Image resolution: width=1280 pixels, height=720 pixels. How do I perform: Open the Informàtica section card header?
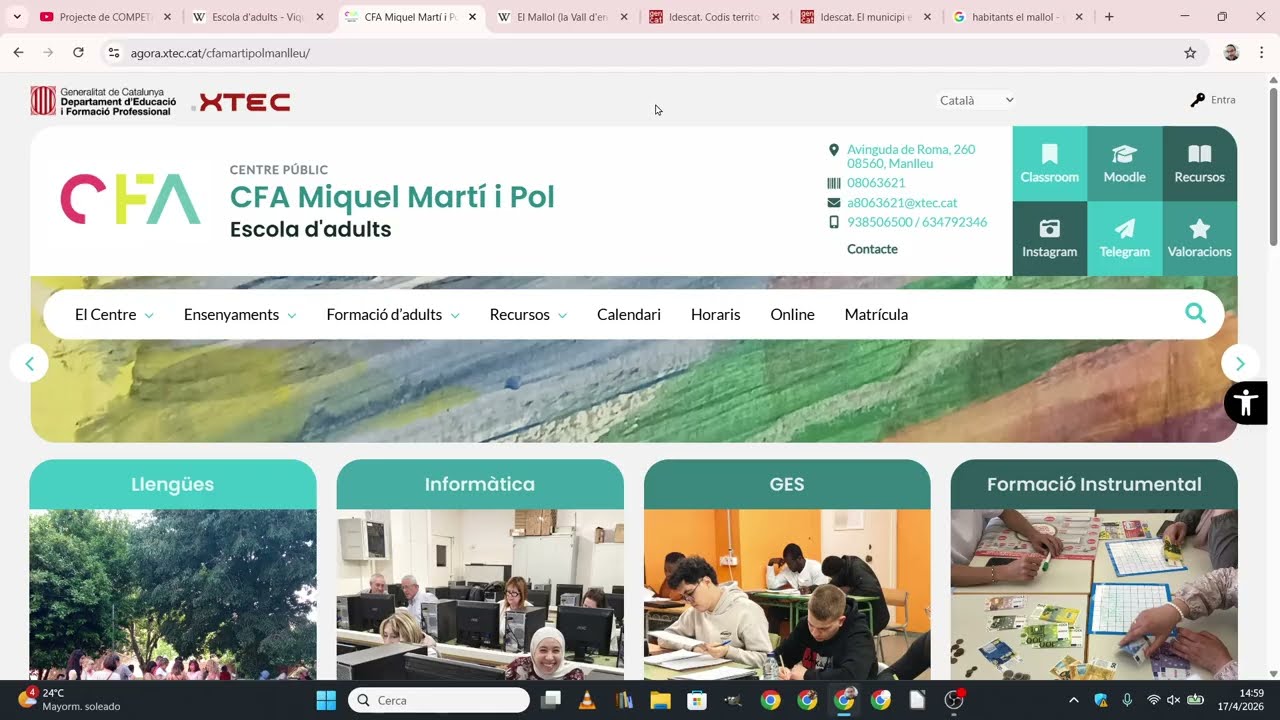(480, 484)
